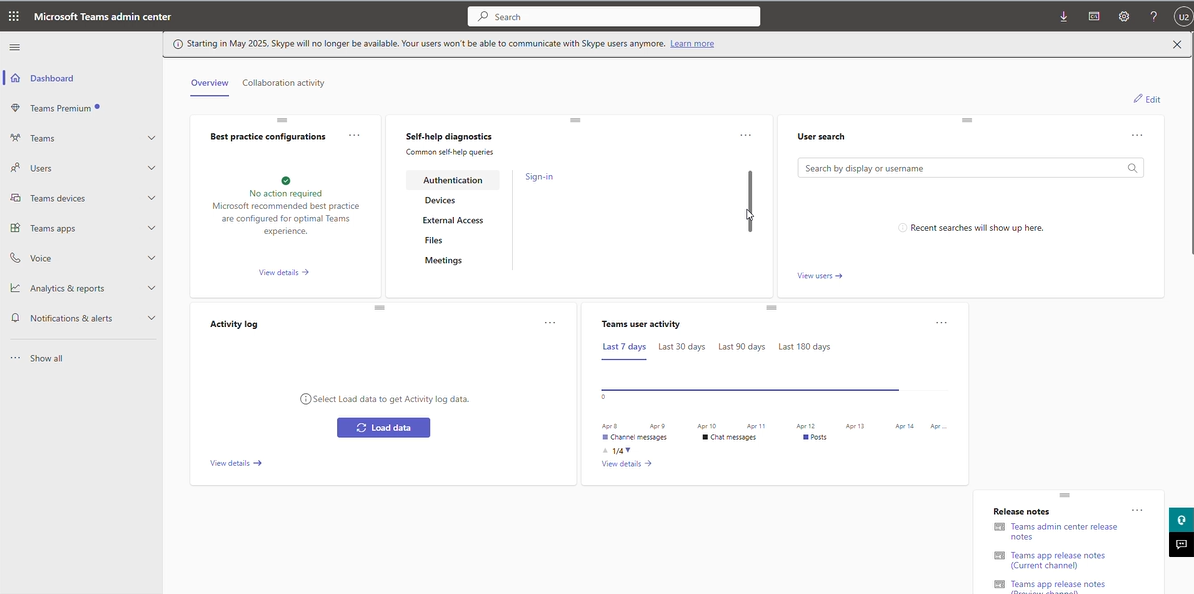Click the Teams people icon in sidebar

tap(15, 138)
